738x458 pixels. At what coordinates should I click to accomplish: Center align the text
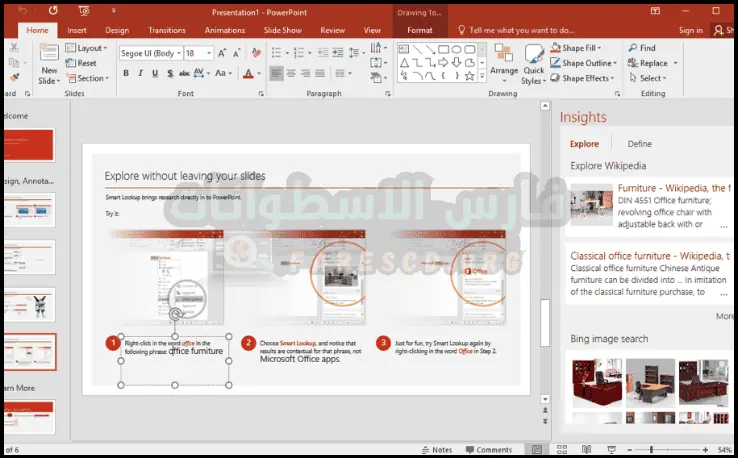click(x=291, y=73)
